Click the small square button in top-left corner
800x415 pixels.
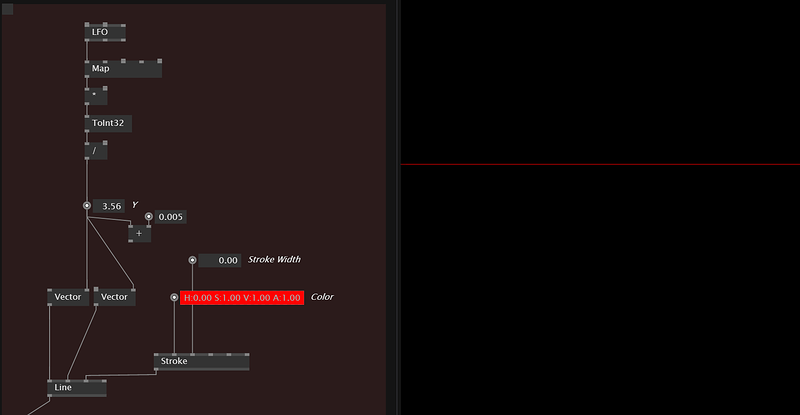[x=8, y=9]
